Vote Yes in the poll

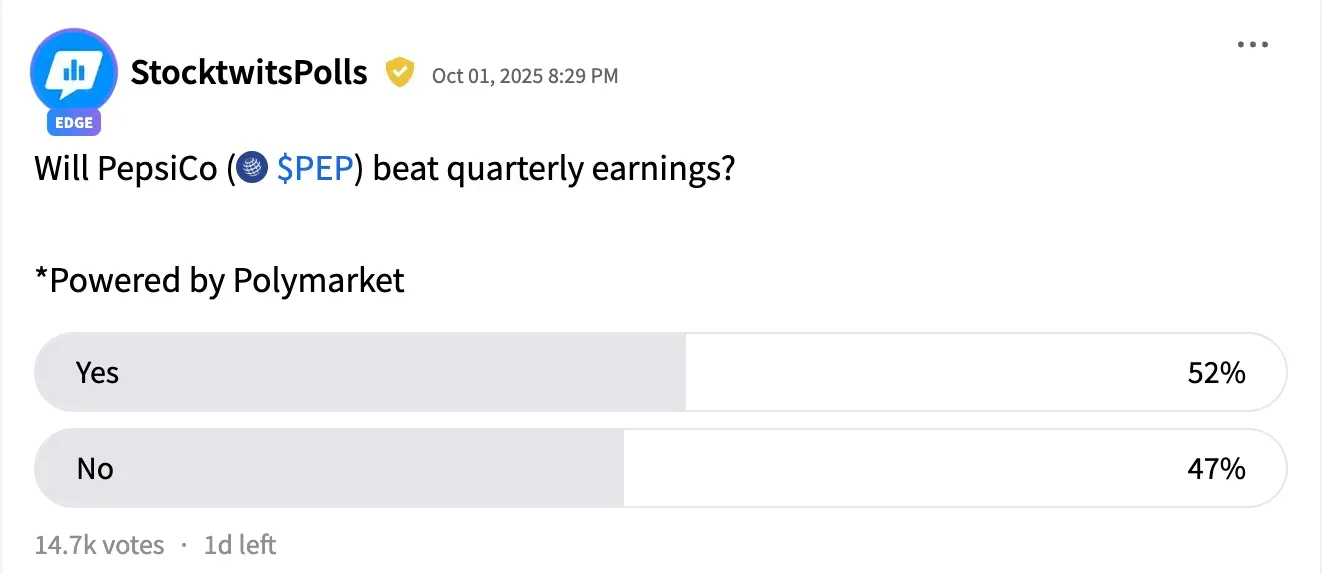(x=98, y=373)
